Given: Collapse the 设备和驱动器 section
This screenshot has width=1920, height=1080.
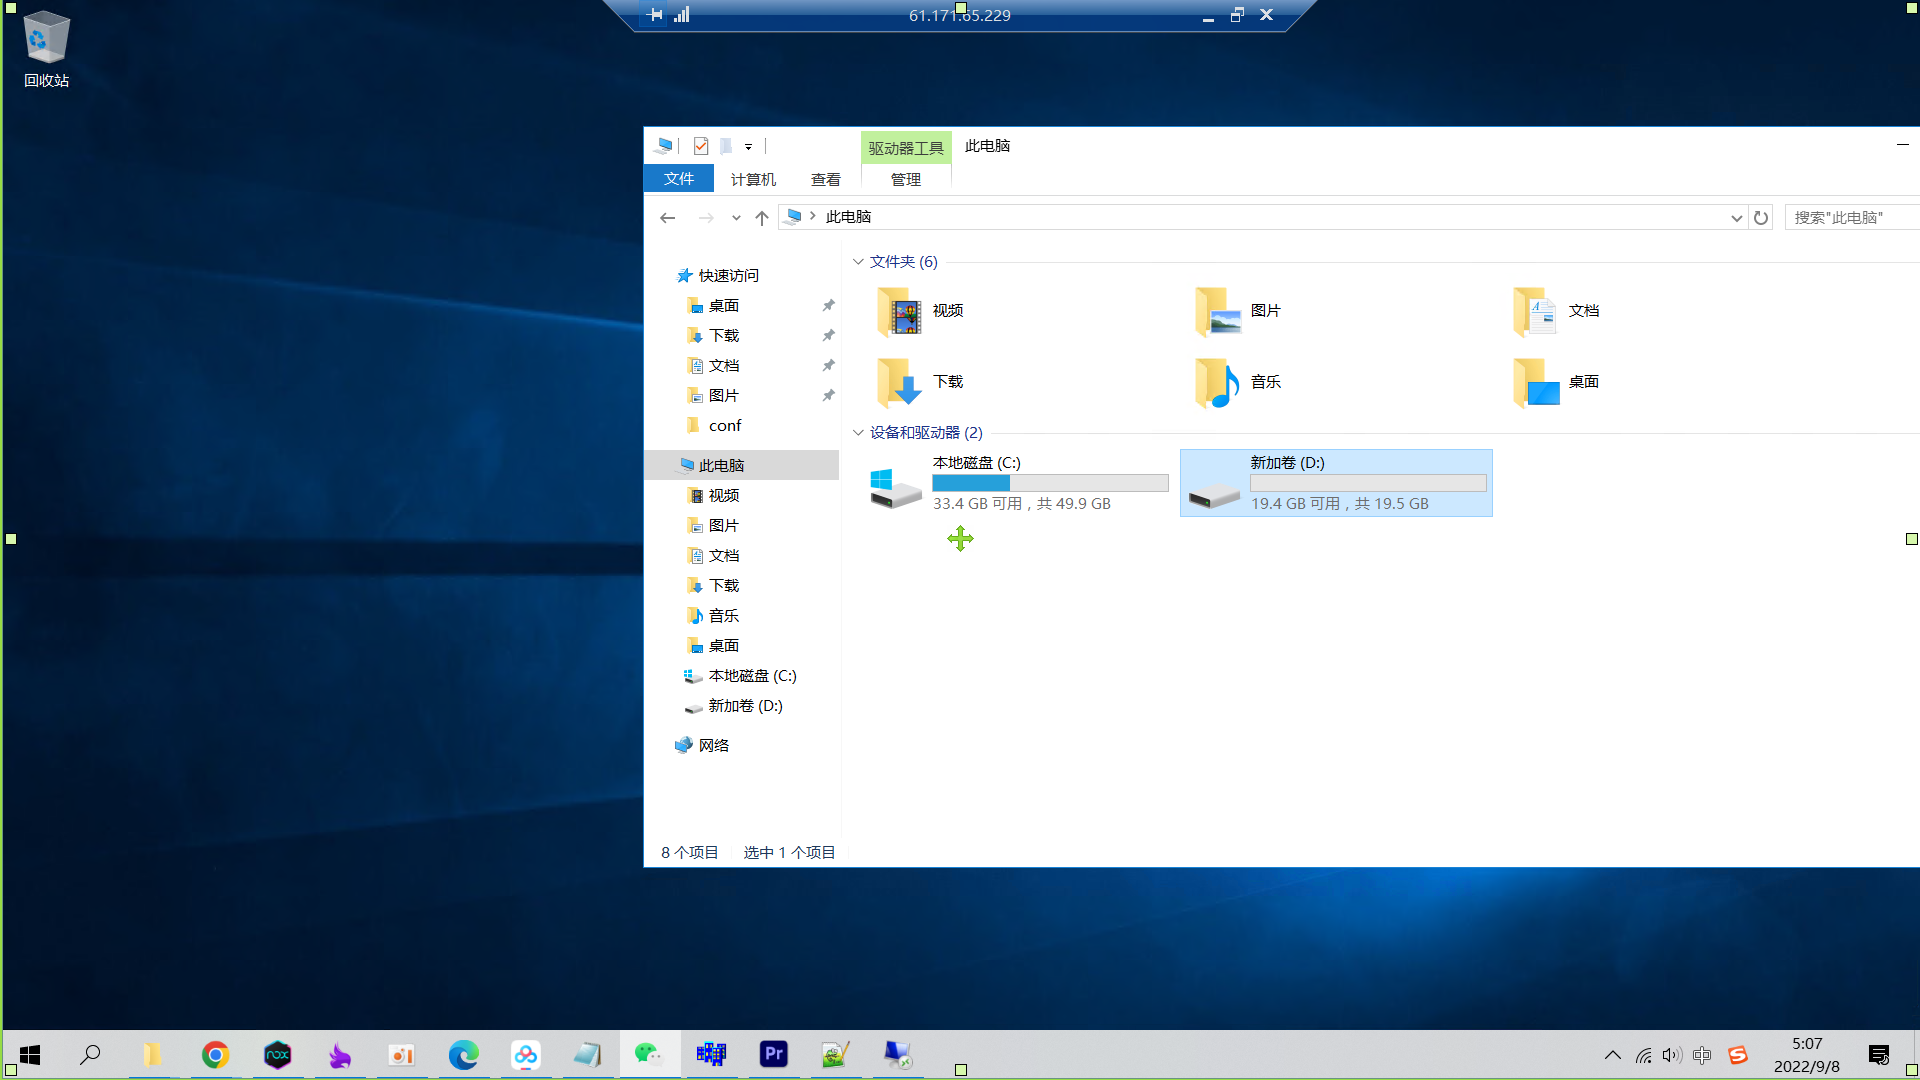Looking at the screenshot, I should coord(858,432).
